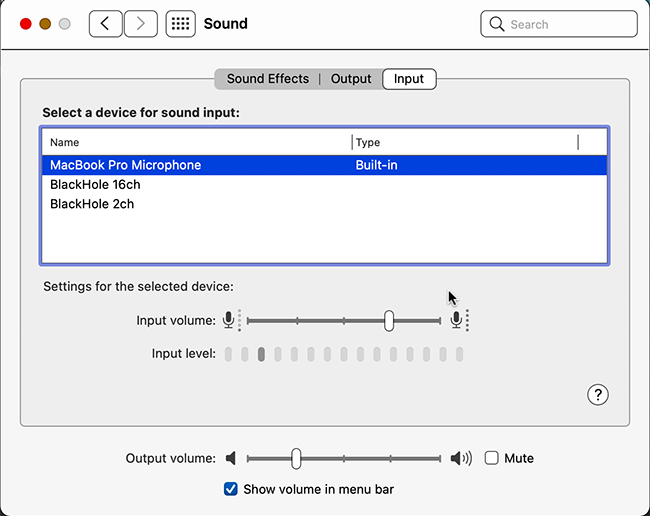
Task: Open the Show All preferences grid
Action: (181, 24)
